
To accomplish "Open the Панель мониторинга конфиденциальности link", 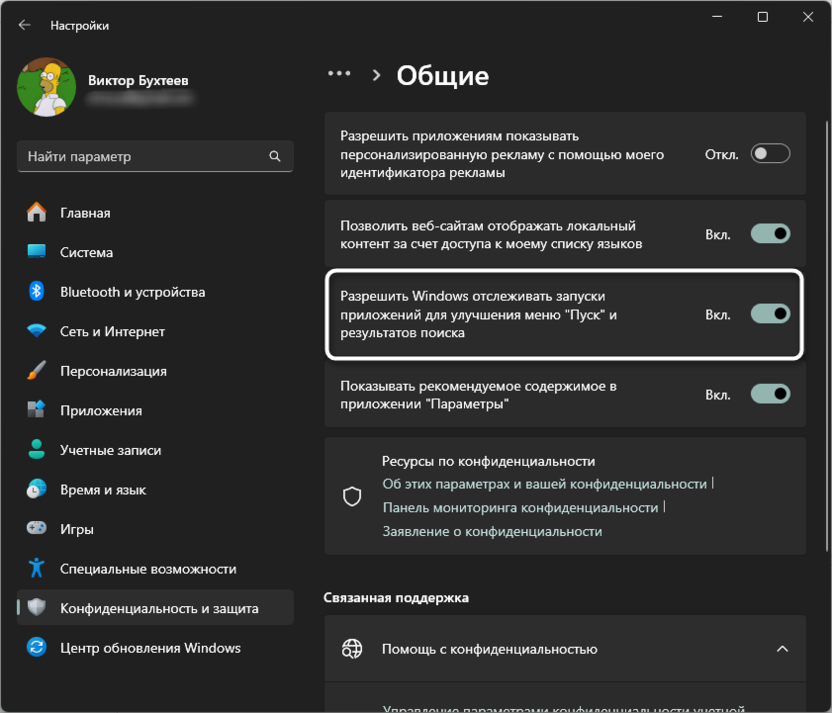I will coord(520,507).
